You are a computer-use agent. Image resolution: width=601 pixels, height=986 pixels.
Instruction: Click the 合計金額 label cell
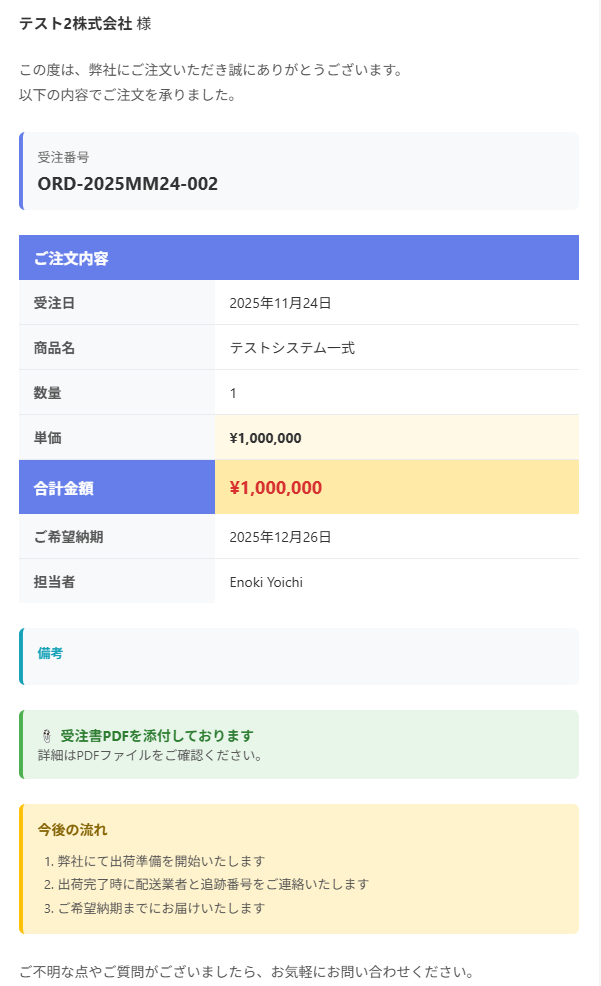63,488
